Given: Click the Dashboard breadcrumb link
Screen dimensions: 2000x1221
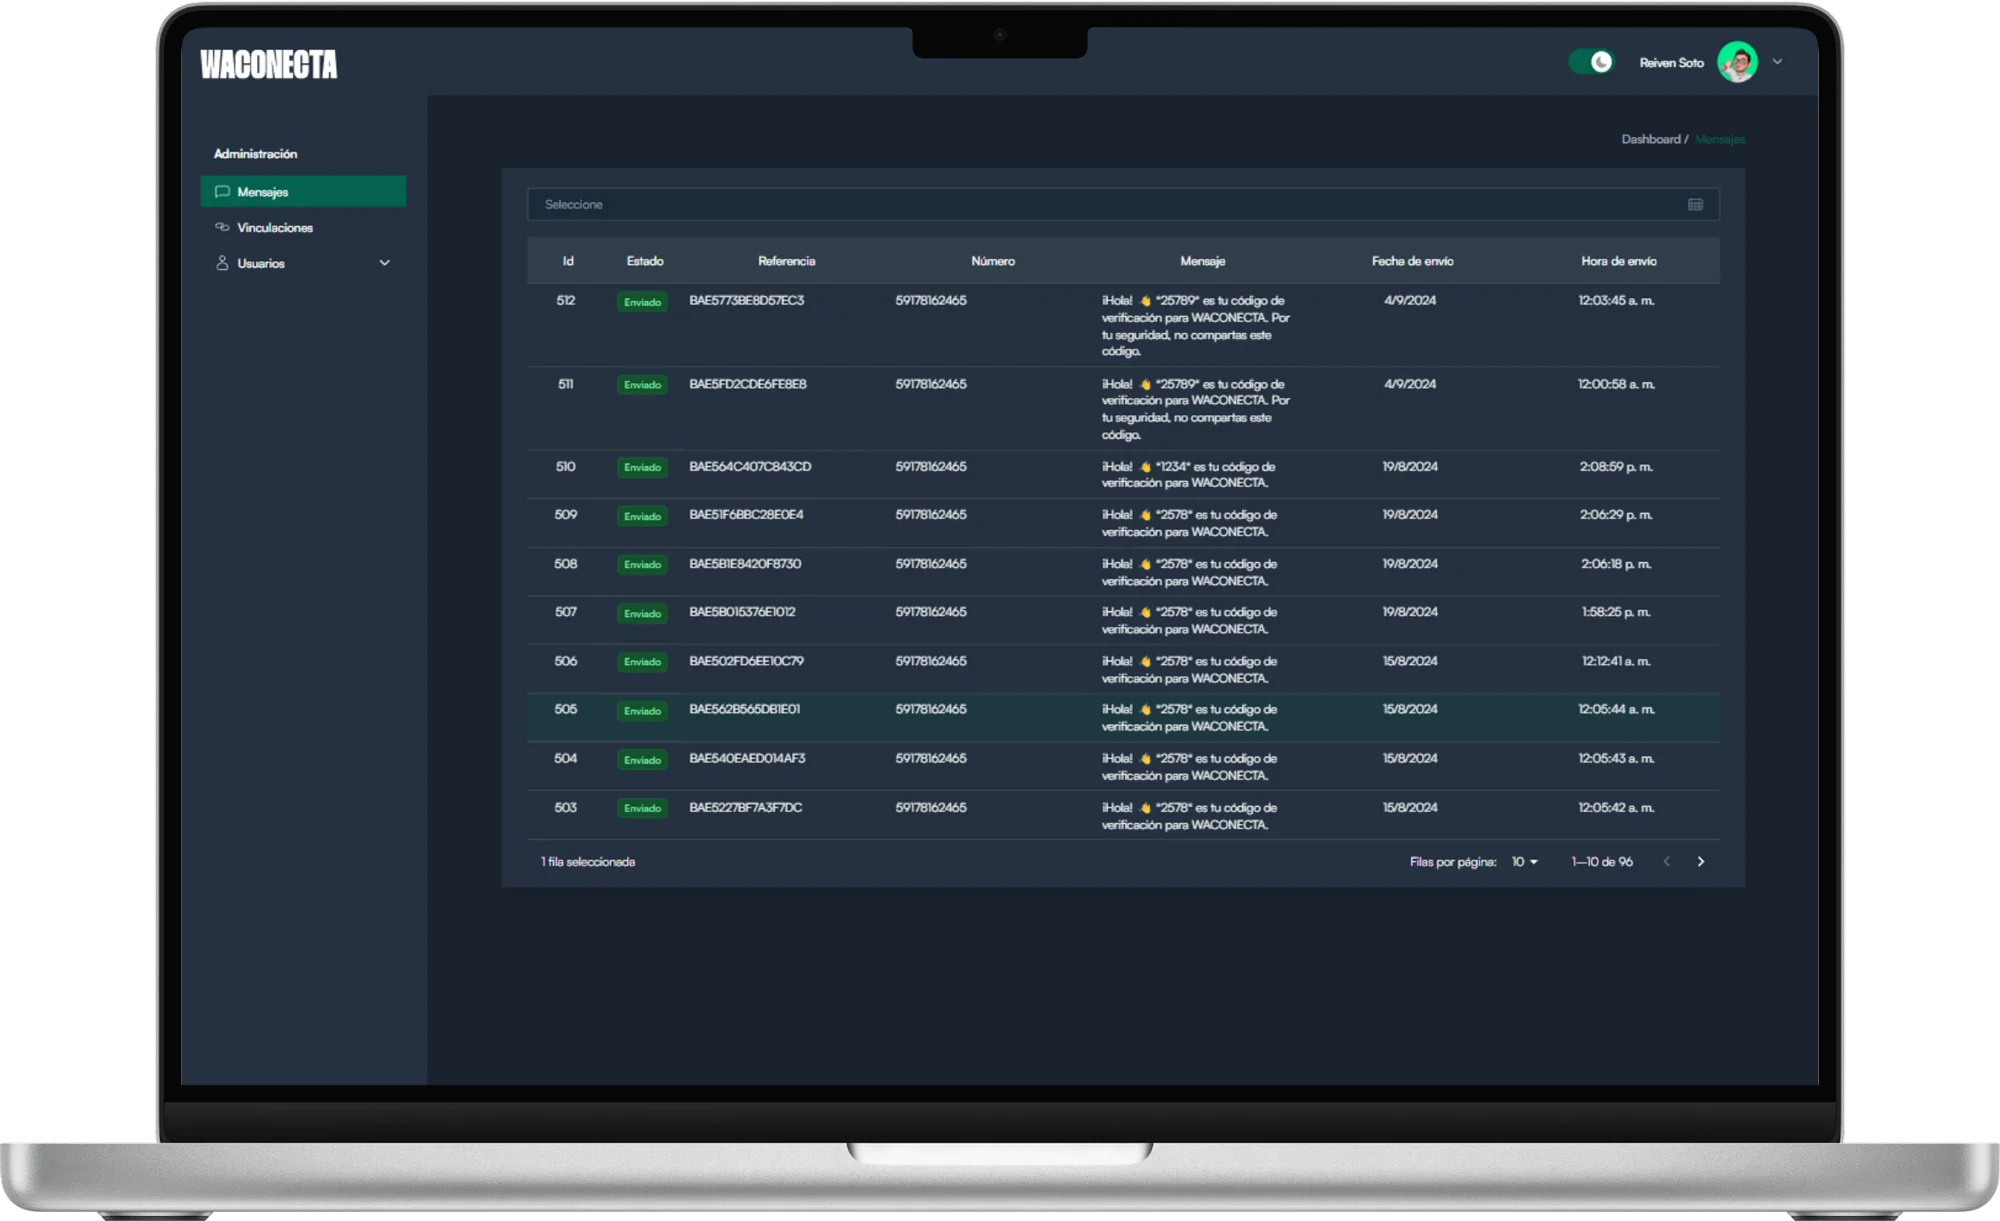Looking at the screenshot, I should [x=1650, y=139].
